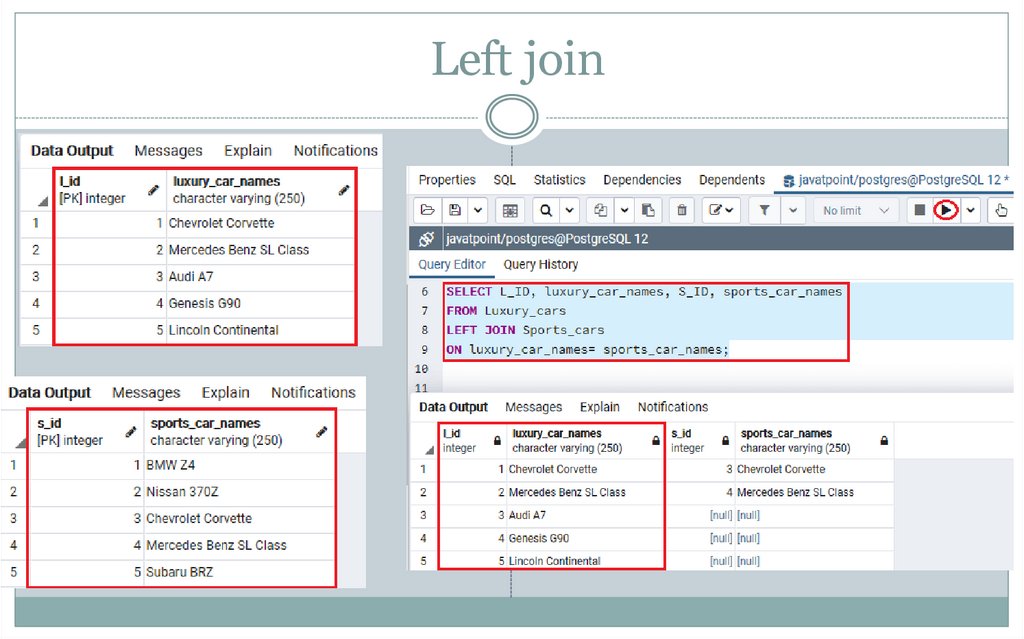1024x639 pixels.
Task: Copy selected rows from the results grid
Action: point(602,210)
